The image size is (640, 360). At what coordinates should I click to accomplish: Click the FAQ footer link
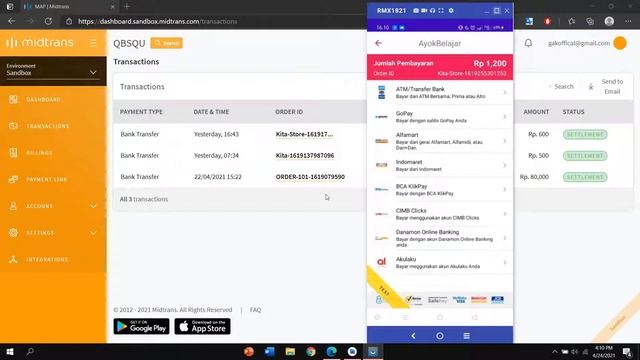[x=256, y=310]
